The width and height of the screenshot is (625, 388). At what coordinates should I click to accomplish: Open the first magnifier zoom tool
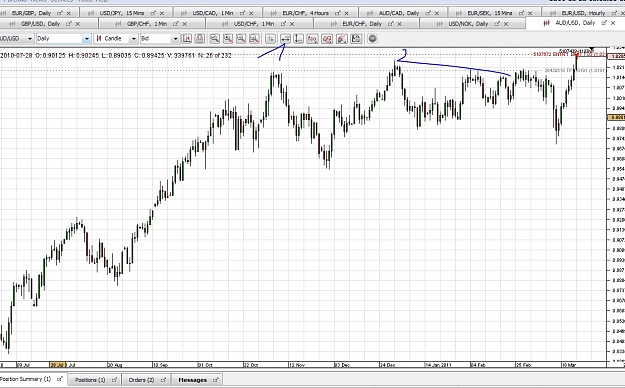[x=214, y=39]
